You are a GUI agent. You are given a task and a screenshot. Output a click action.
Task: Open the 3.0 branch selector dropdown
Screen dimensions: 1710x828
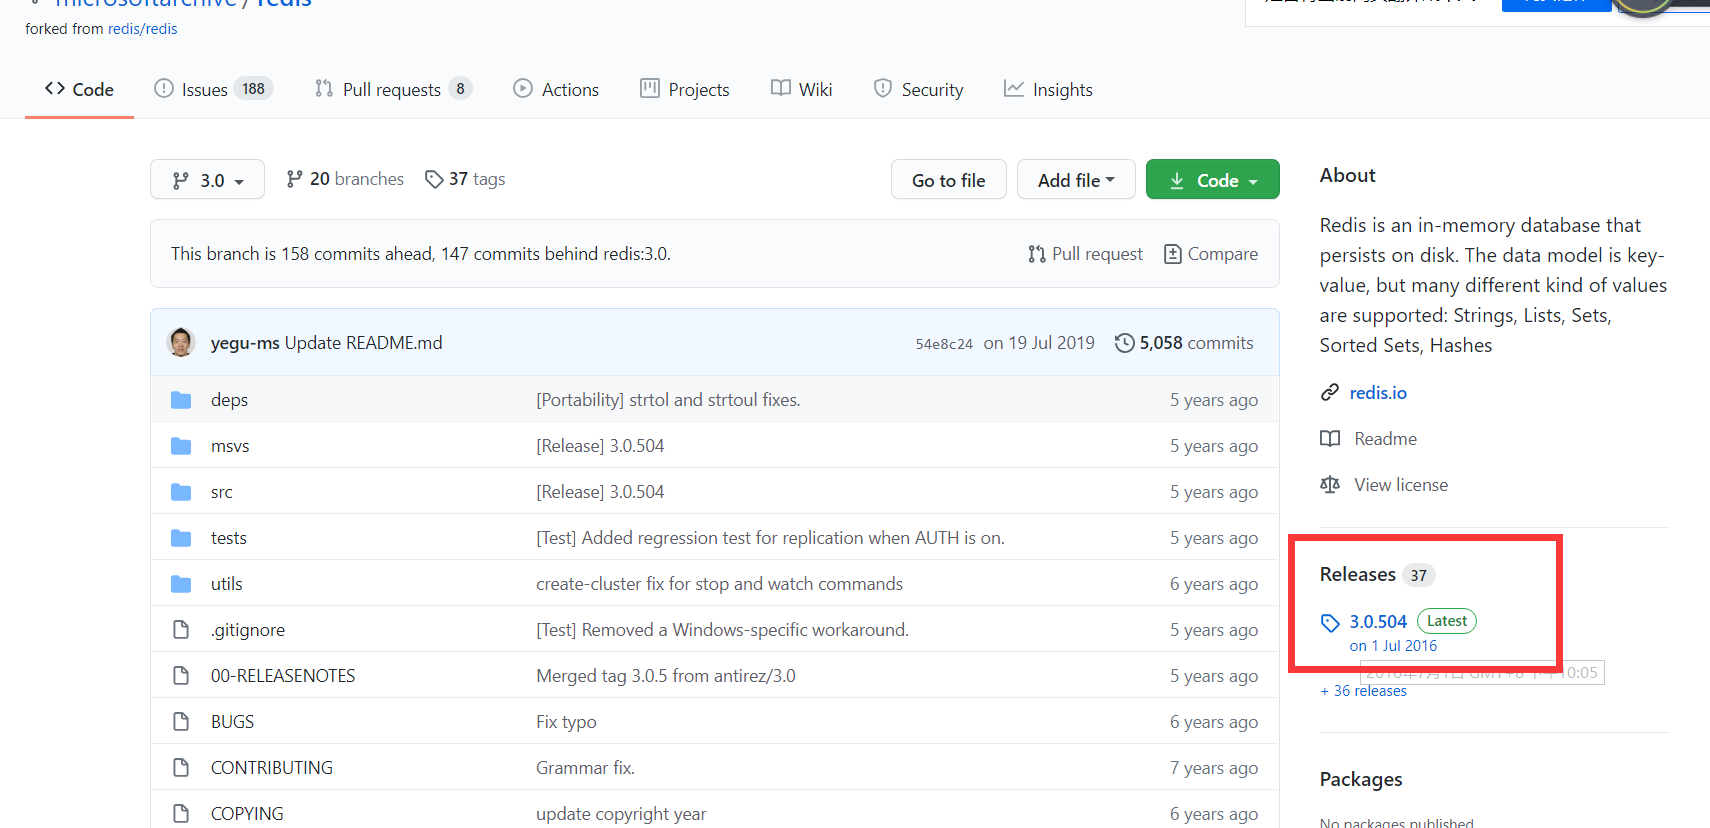click(x=207, y=180)
